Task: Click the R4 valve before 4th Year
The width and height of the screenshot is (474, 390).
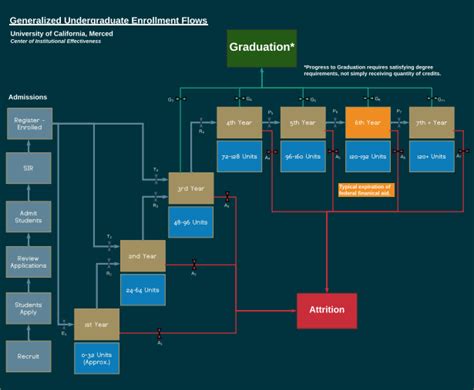Action: pos(201,122)
